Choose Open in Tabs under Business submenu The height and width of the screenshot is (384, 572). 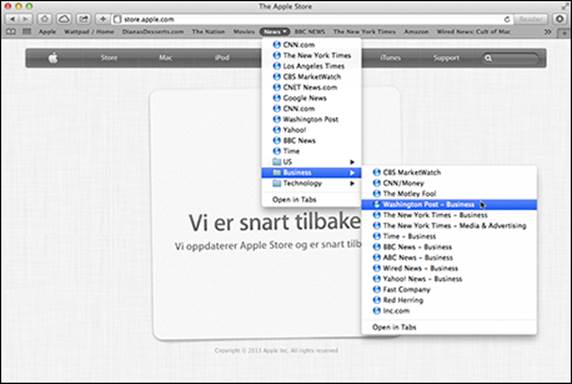pyautogui.click(x=394, y=327)
